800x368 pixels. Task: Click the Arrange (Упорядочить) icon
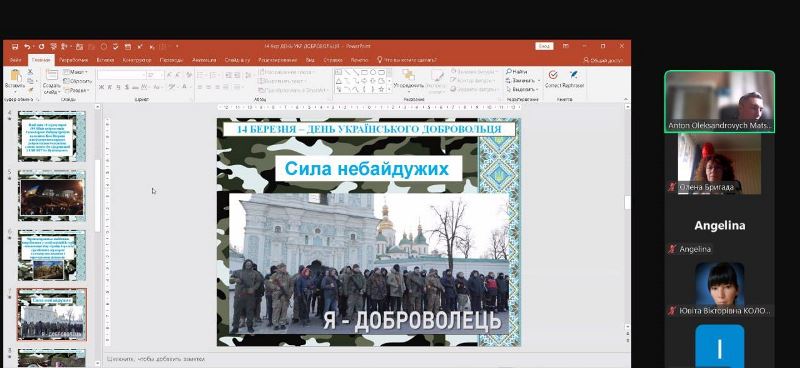(x=408, y=75)
